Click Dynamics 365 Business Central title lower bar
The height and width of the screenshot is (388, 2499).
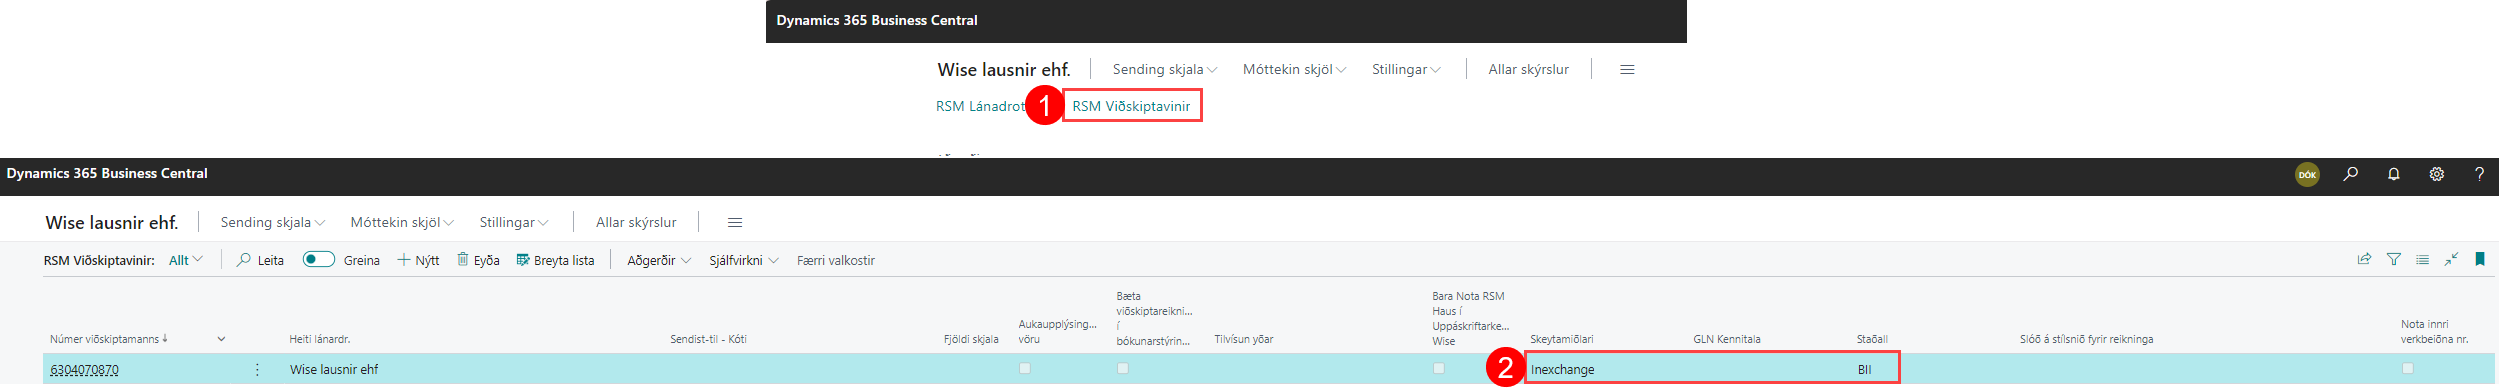point(107,173)
